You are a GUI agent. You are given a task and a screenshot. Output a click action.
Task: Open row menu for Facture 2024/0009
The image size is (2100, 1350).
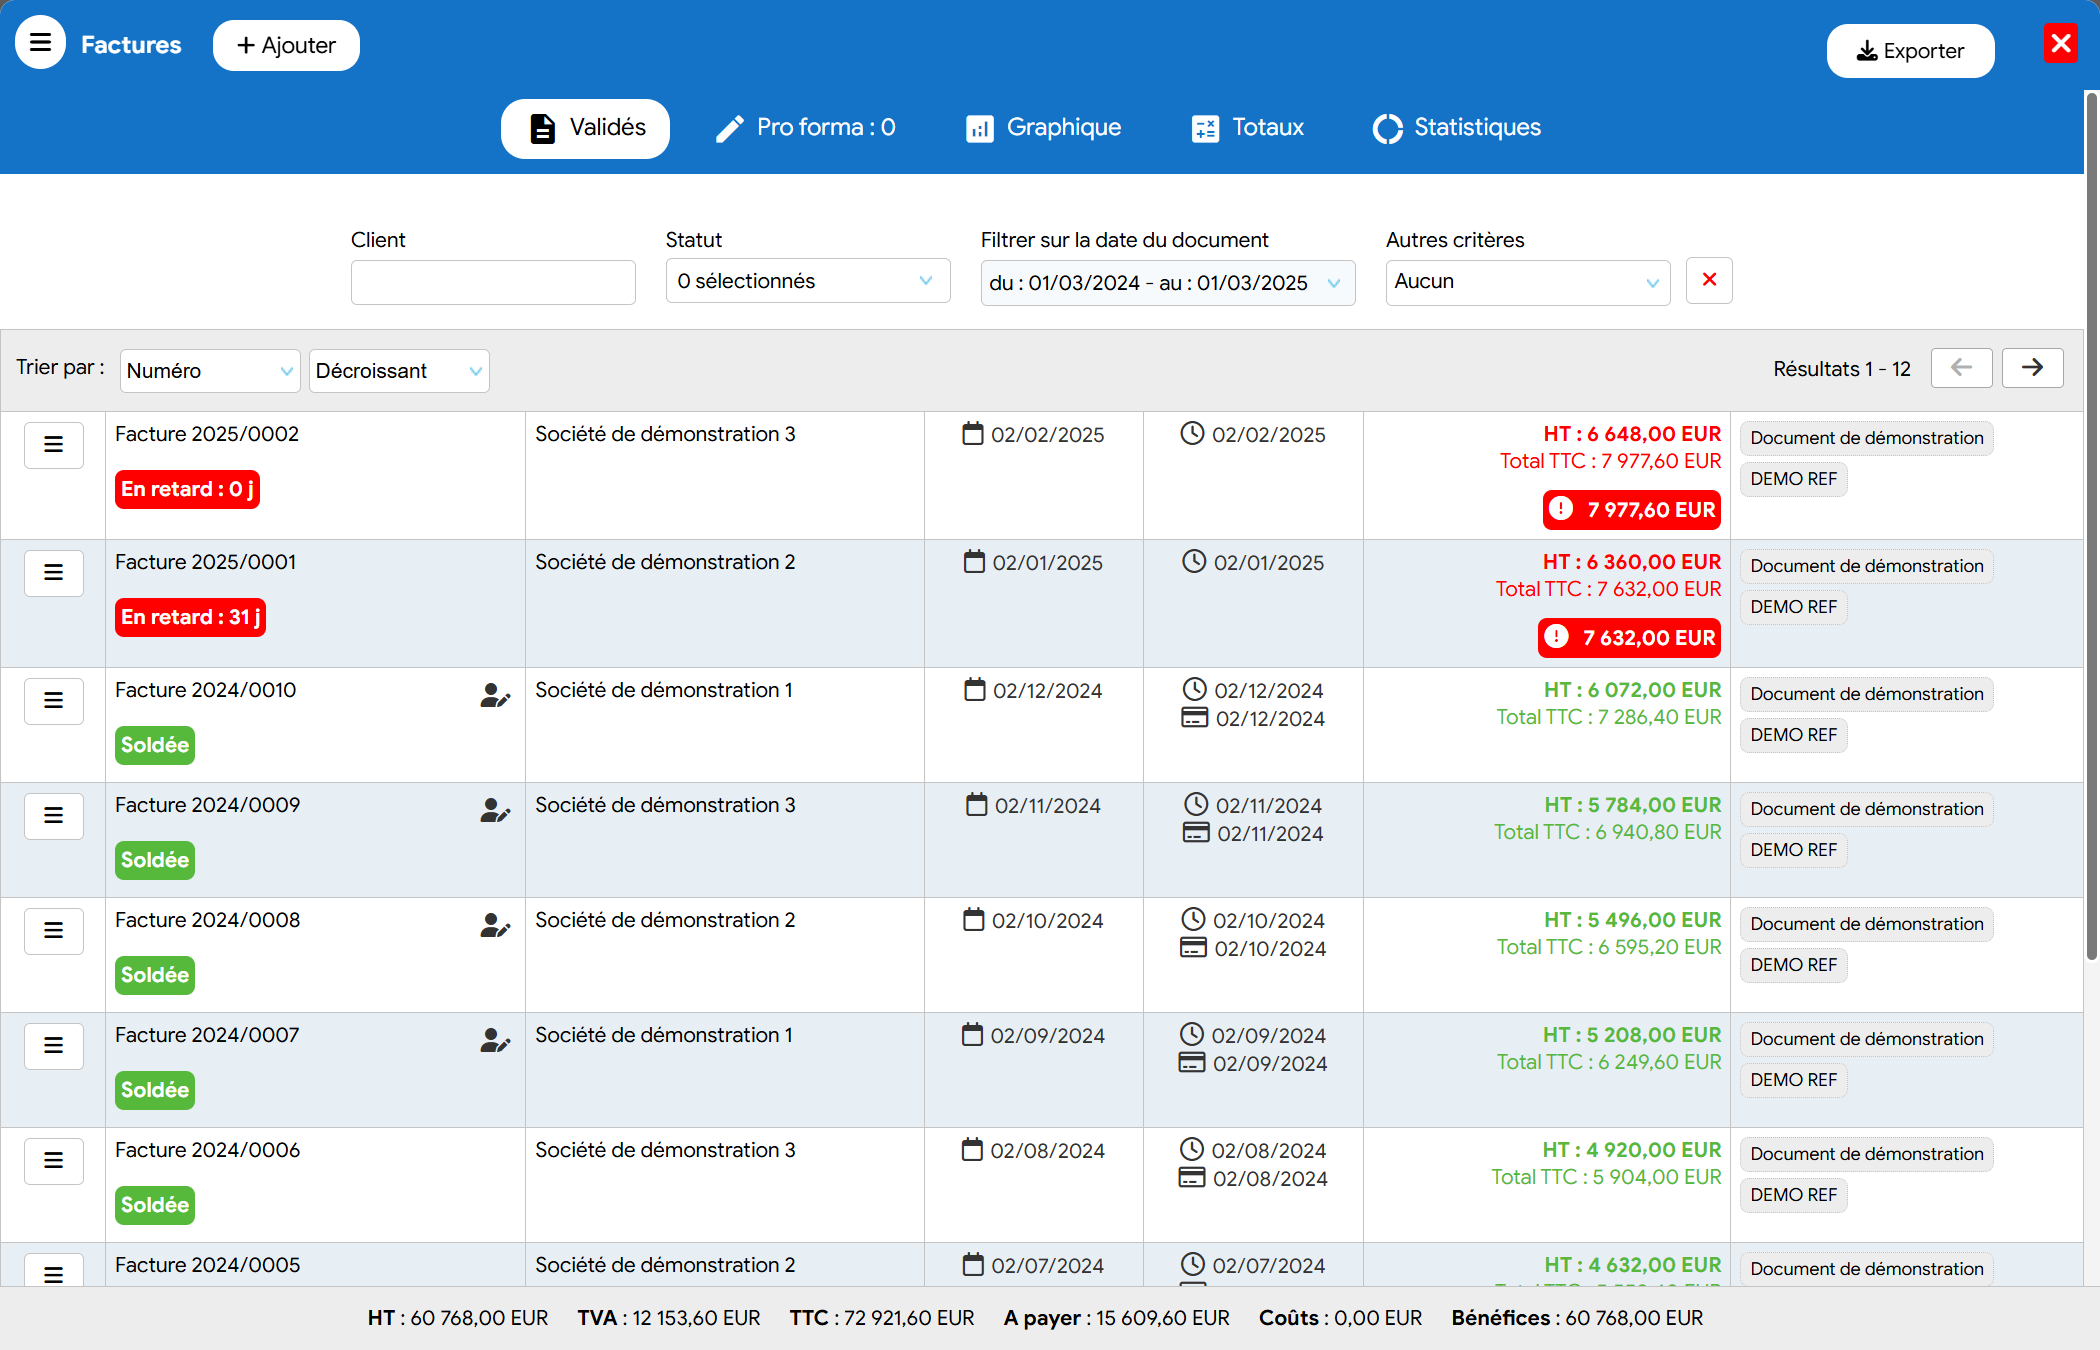click(54, 816)
